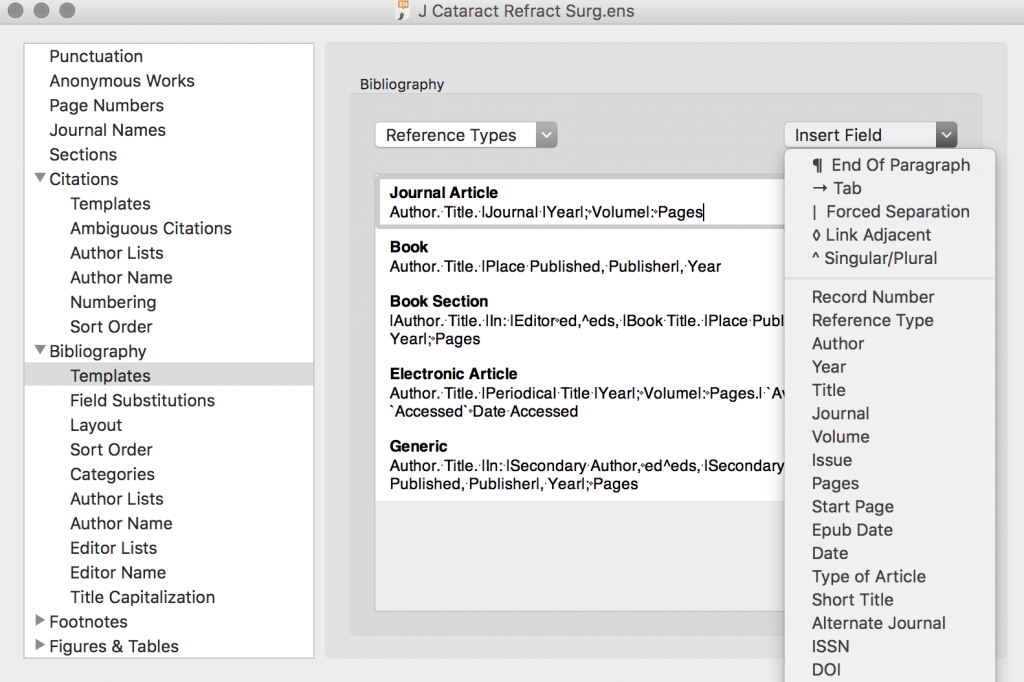The height and width of the screenshot is (682, 1024).
Task: Open Punctuation settings in sidebar
Action: (x=96, y=56)
